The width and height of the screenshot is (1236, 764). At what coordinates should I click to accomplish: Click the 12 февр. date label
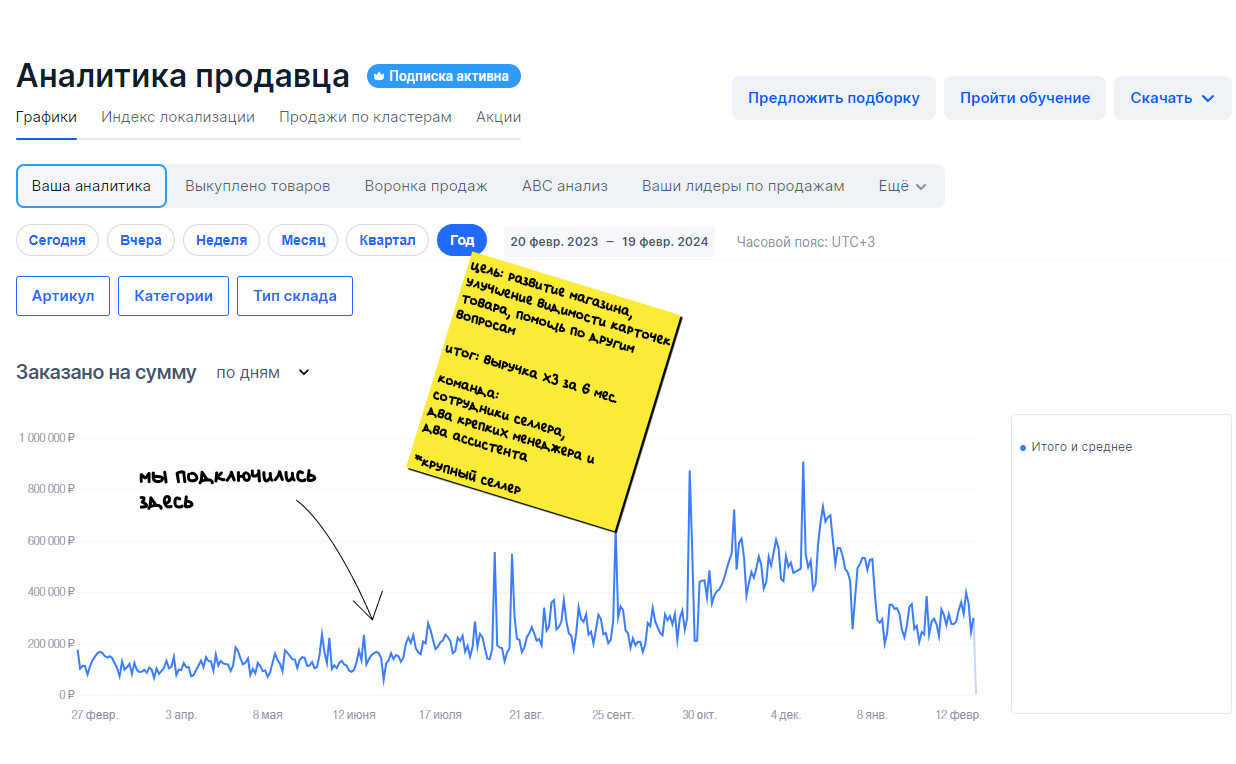click(x=958, y=715)
